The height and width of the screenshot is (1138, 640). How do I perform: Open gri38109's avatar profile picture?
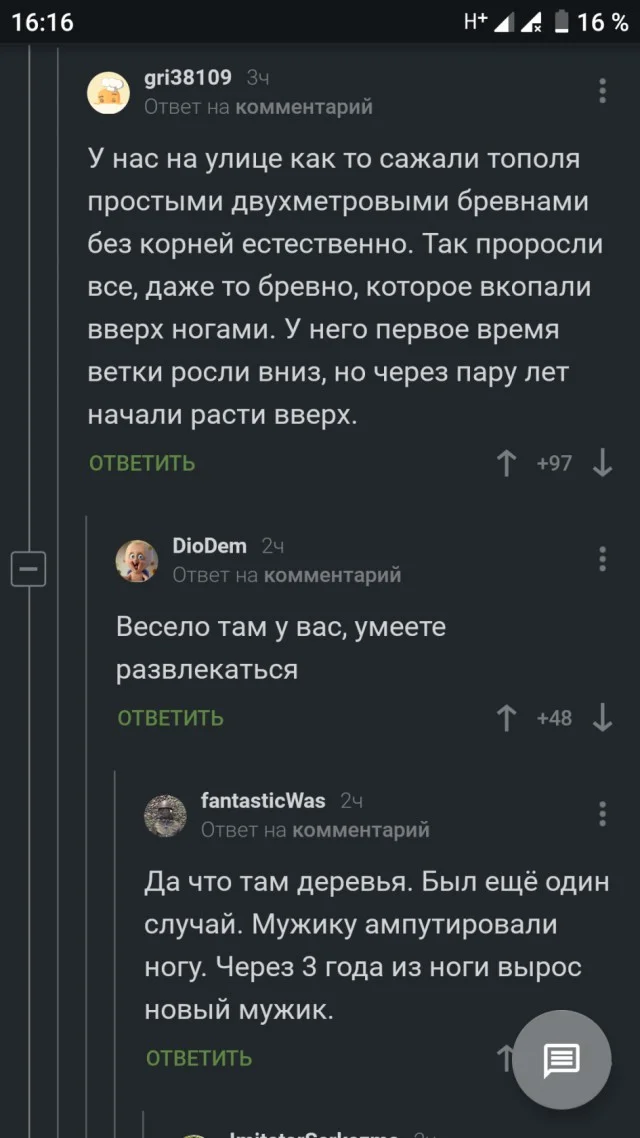(108, 92)
